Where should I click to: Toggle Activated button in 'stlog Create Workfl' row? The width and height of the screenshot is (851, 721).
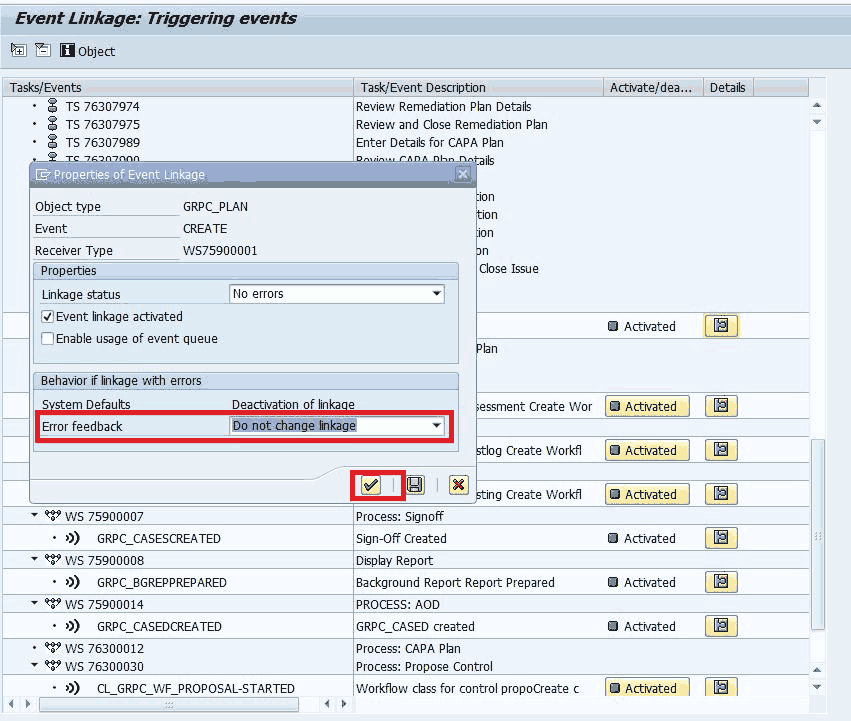647,450
